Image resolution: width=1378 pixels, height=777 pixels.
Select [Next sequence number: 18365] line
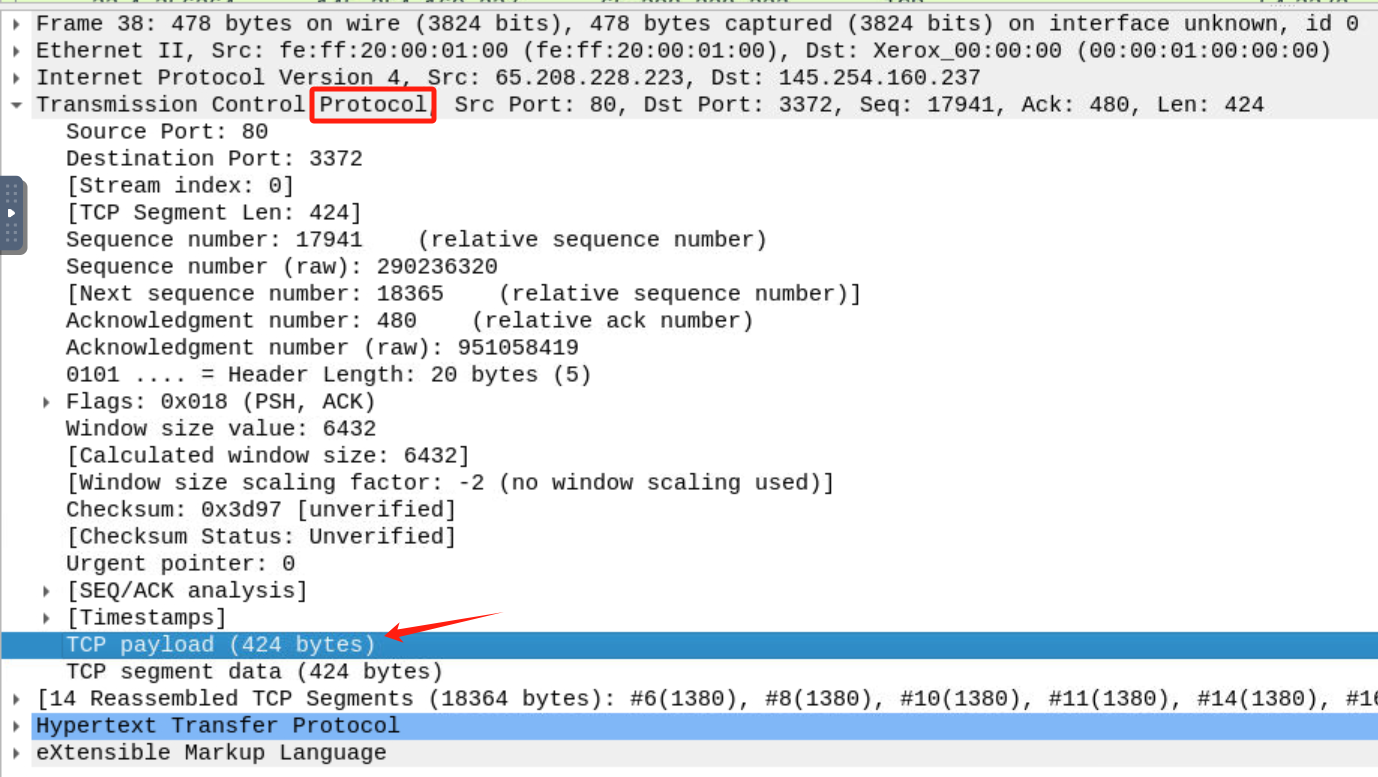pos(463,293)
